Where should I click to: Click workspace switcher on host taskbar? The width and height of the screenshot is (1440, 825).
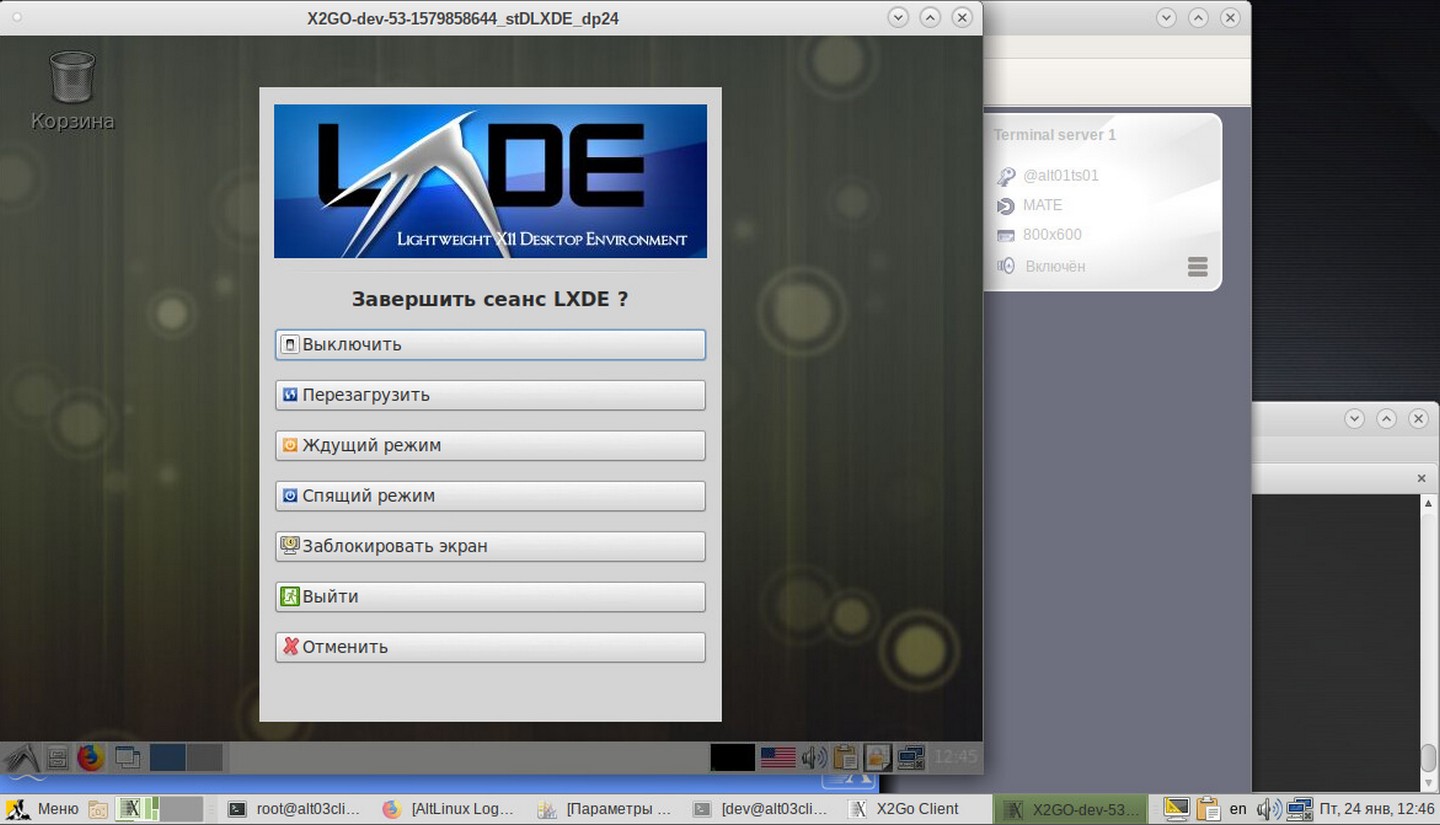tap(159, 809)
